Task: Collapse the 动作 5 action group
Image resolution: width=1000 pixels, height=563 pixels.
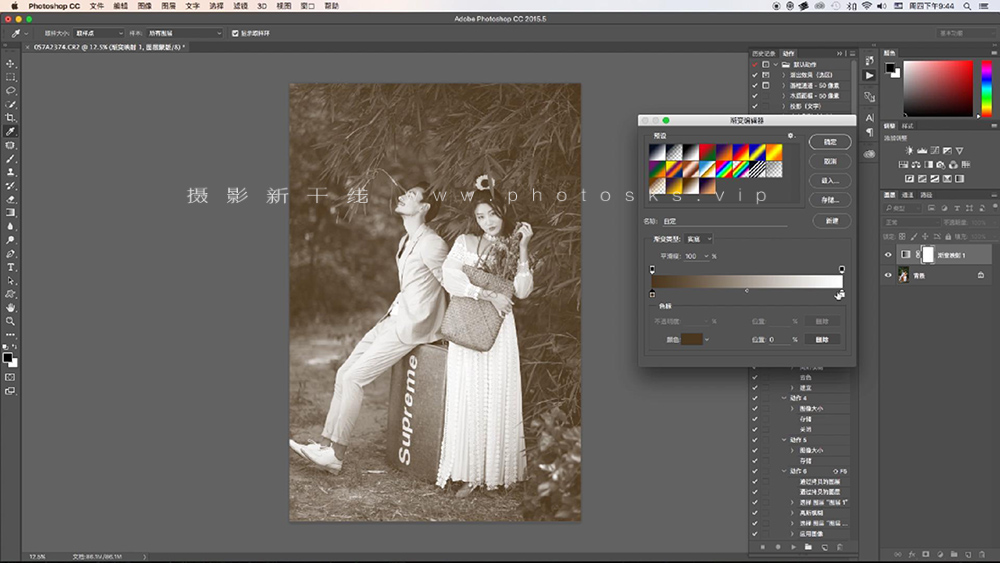Action: (x=784, y=440)
